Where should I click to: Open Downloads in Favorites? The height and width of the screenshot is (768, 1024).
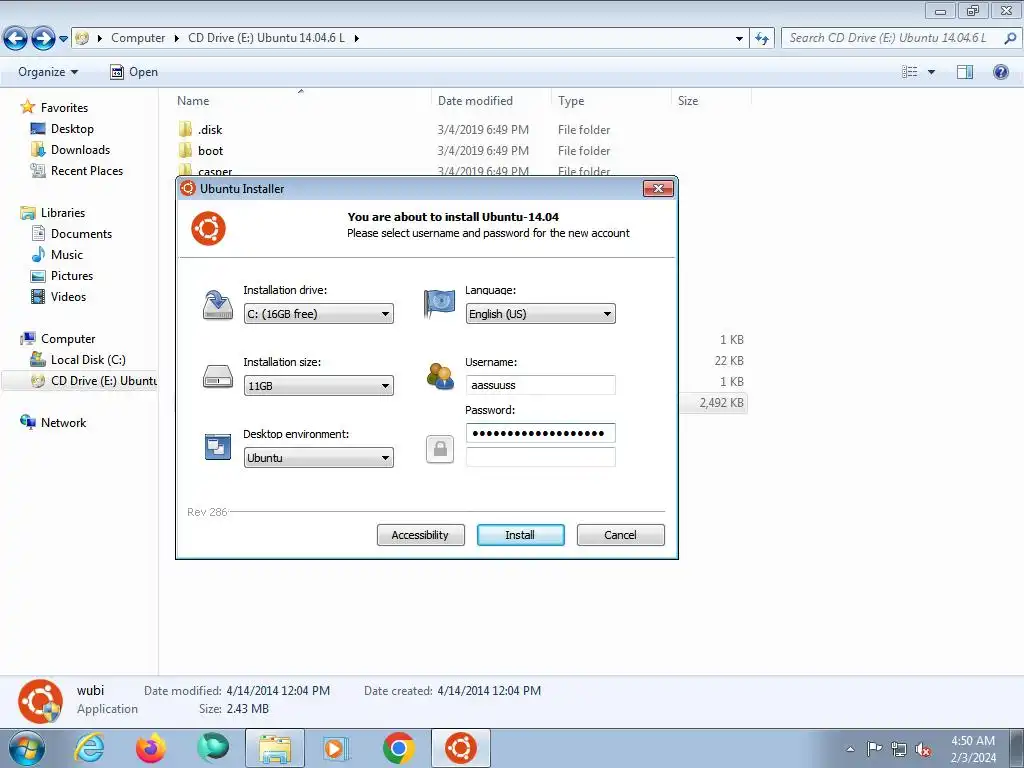tap(80, 150)
